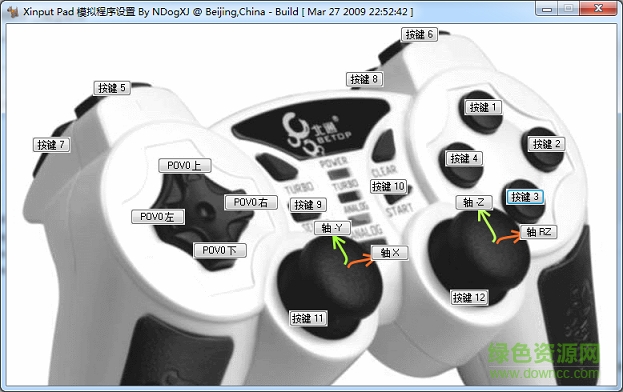Select the 轴 RZ axis button
Screen dimensions: 623x392
pos(538,232)
